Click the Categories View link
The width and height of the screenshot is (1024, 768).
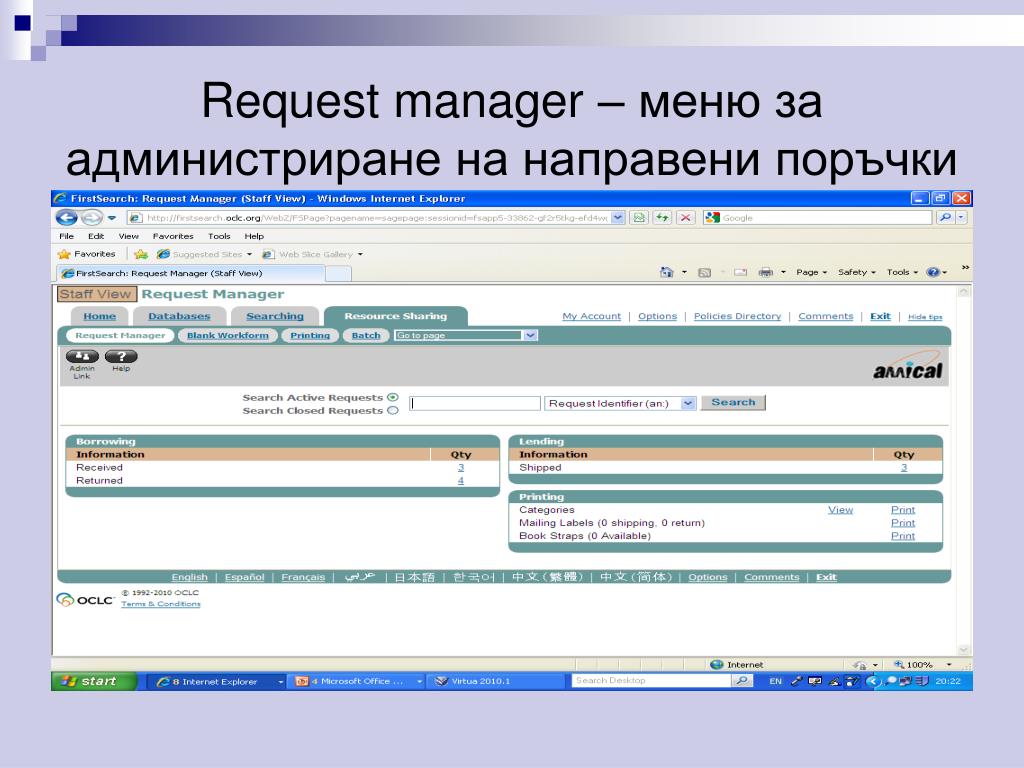[840, 510]
